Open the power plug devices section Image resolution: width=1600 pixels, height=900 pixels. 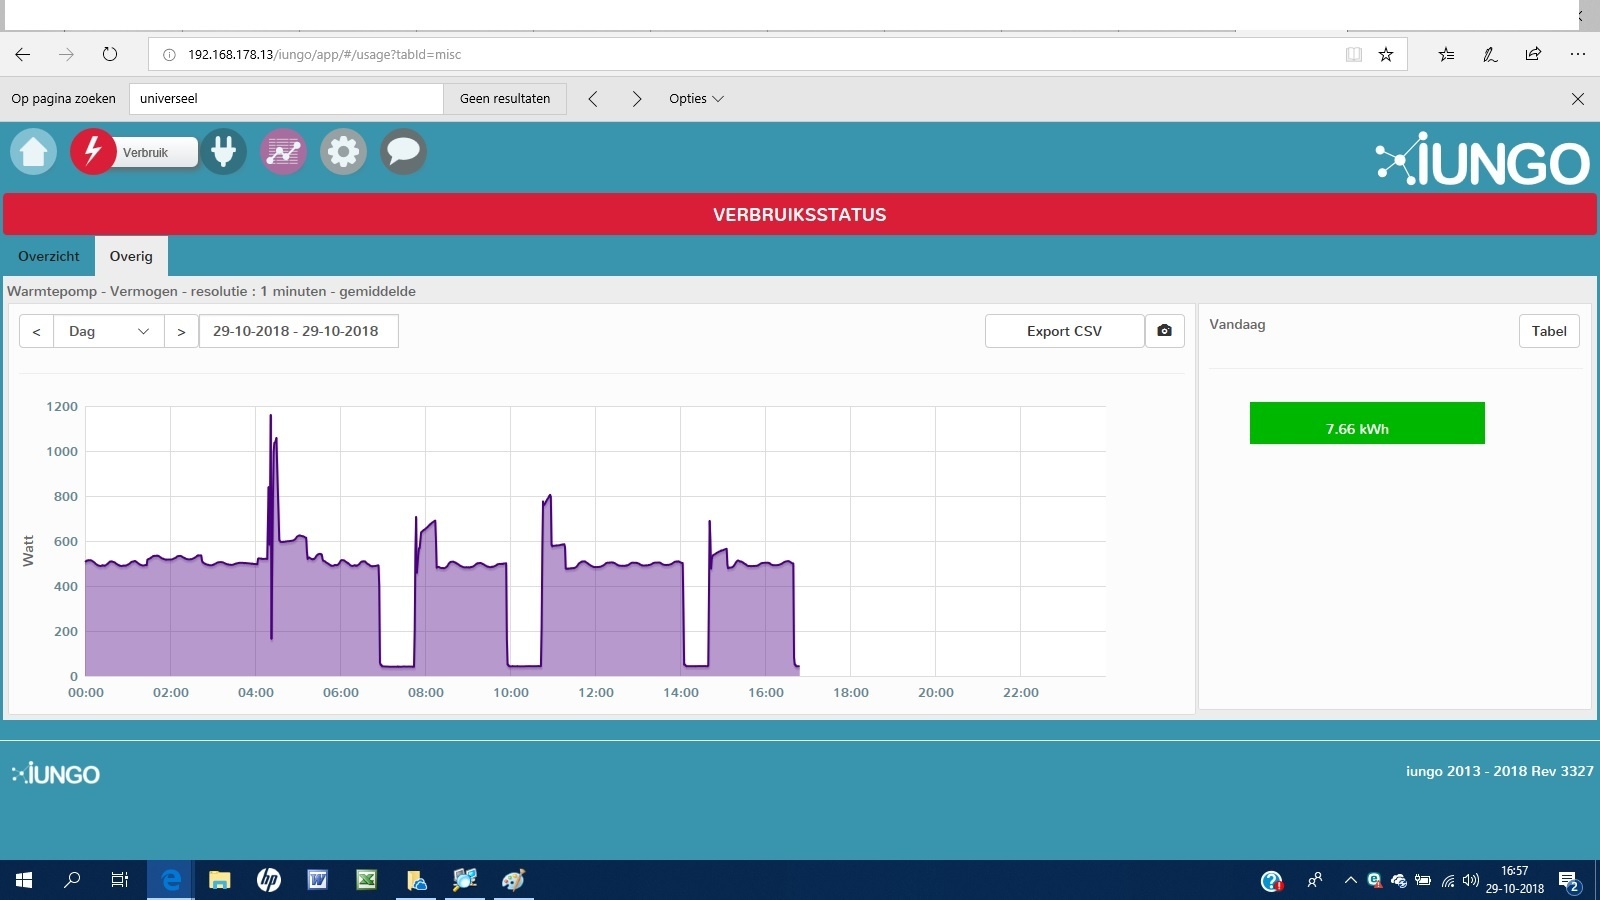tap(224, 152)
